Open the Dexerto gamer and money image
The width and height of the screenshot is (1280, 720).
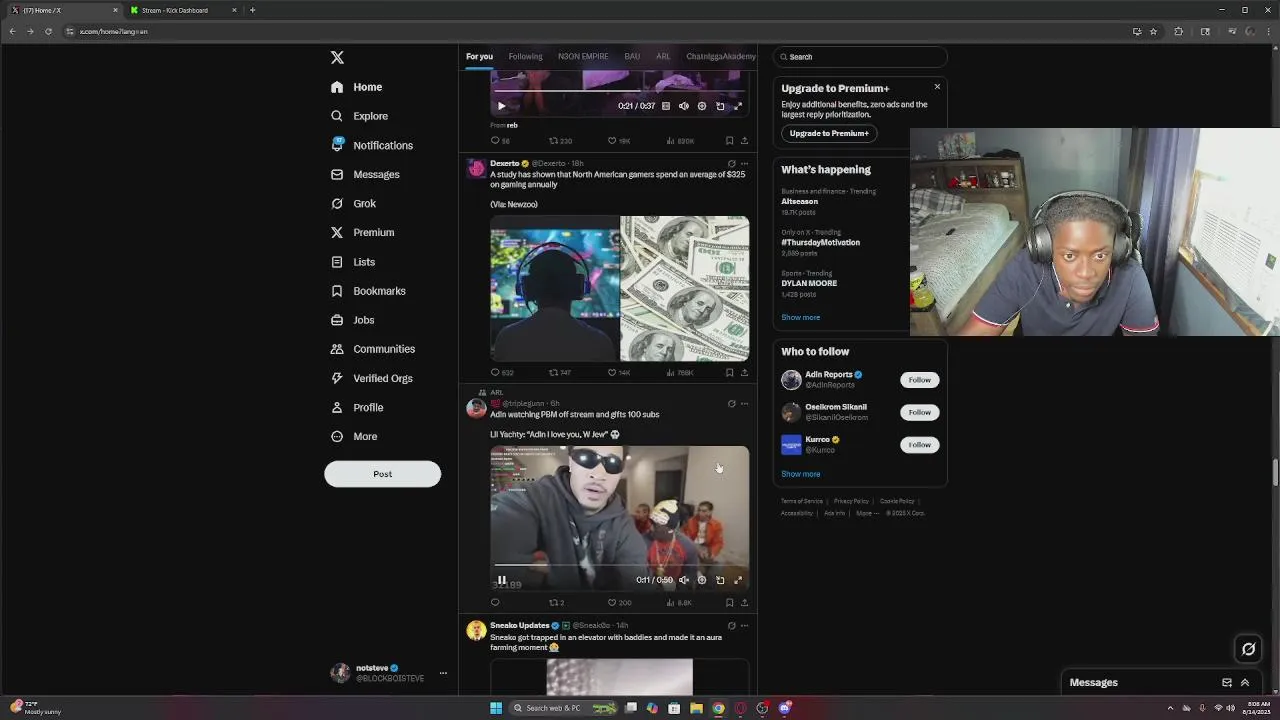(x=619, y=288)
